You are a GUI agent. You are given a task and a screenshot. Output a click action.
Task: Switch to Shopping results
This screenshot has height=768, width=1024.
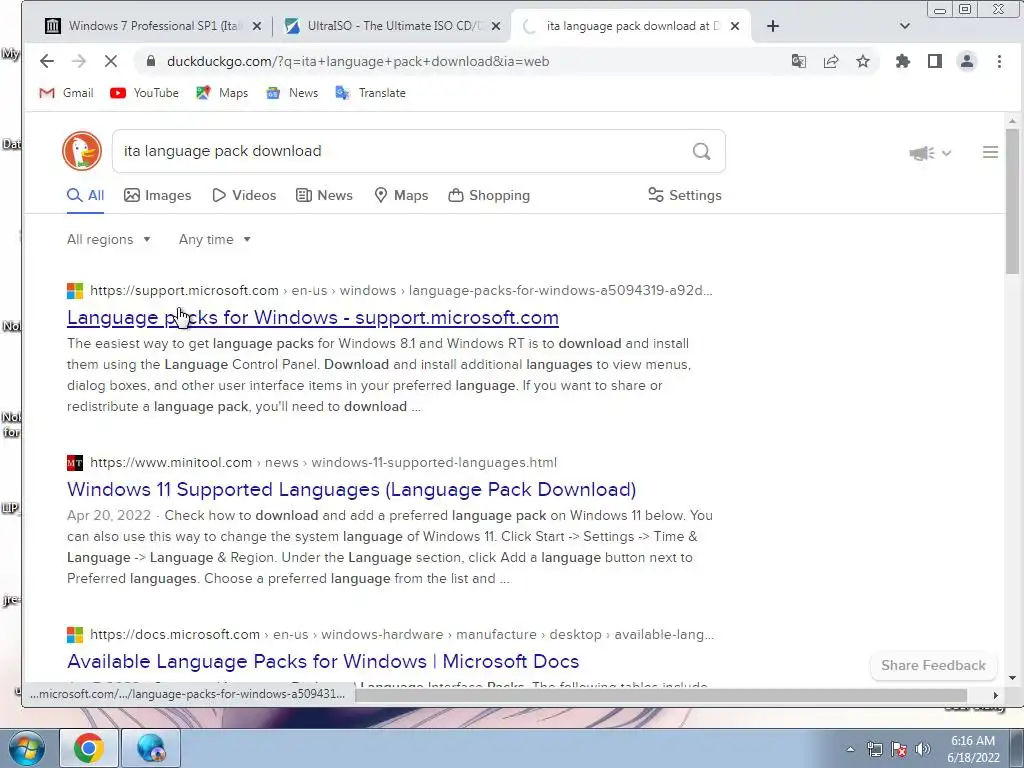(489, 195)
